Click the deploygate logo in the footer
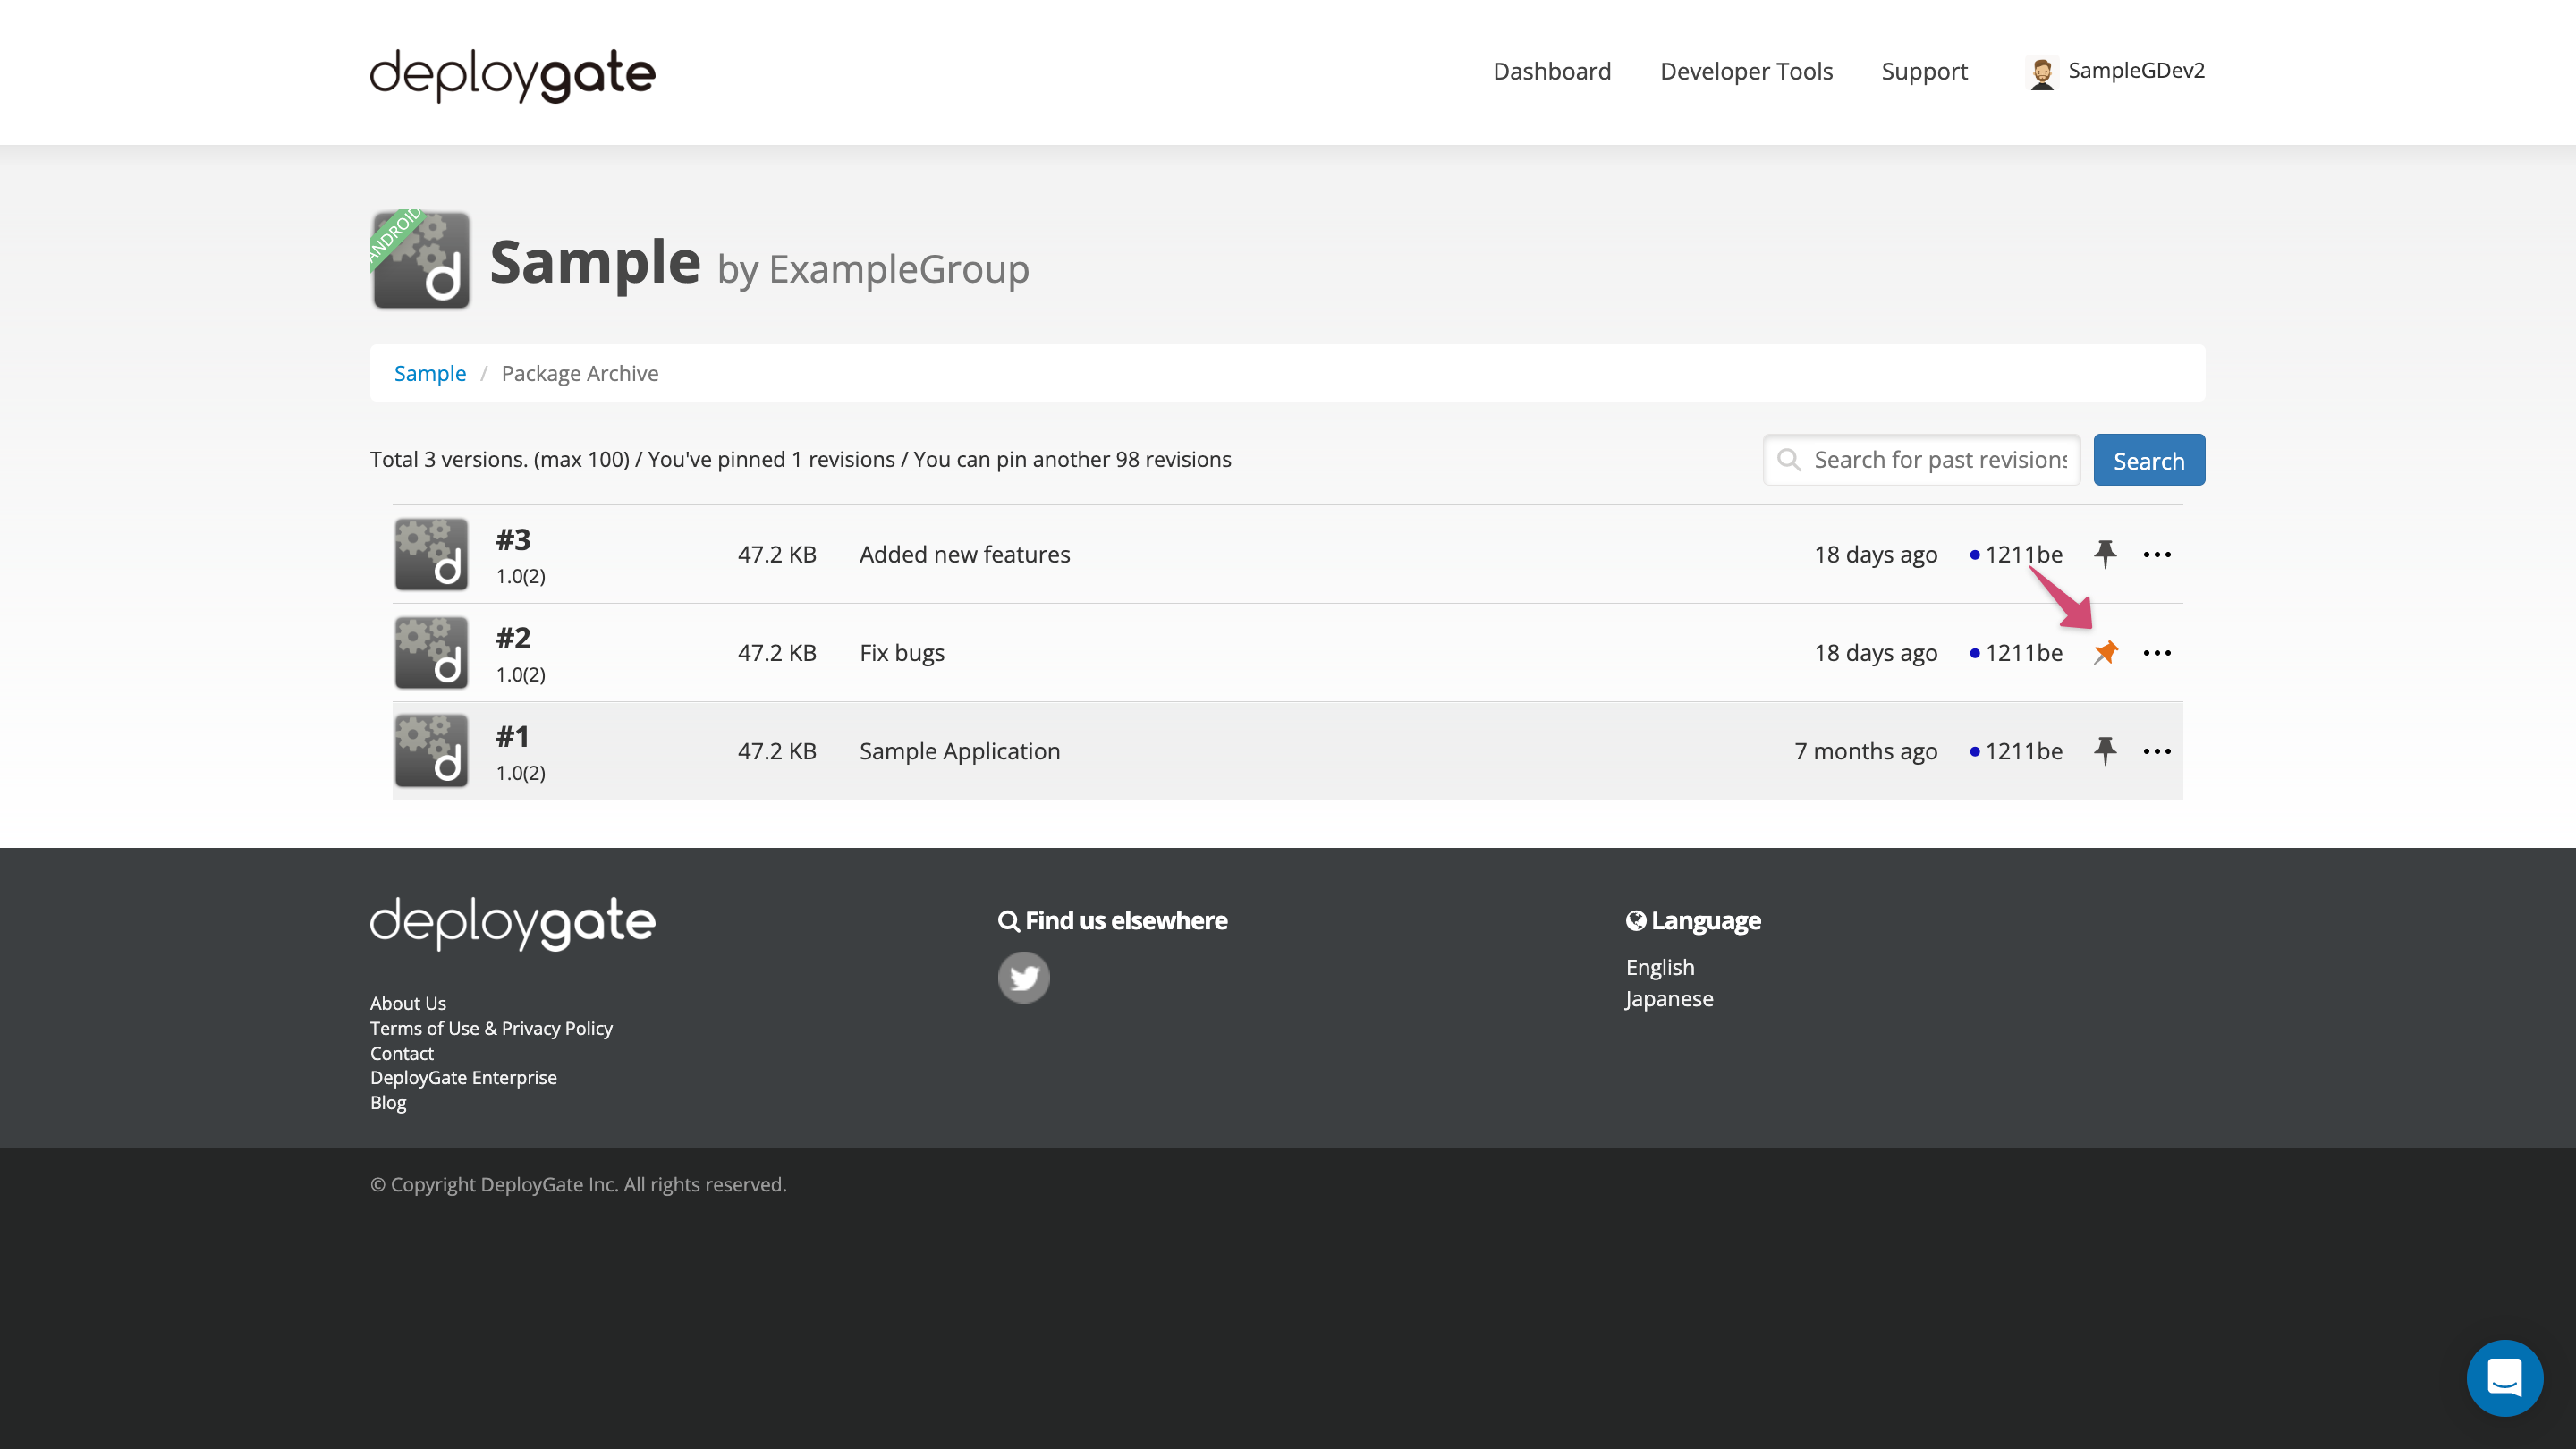Image resolution: width=2576 pixels, height=1449 pixels. (x=512, y=922)
